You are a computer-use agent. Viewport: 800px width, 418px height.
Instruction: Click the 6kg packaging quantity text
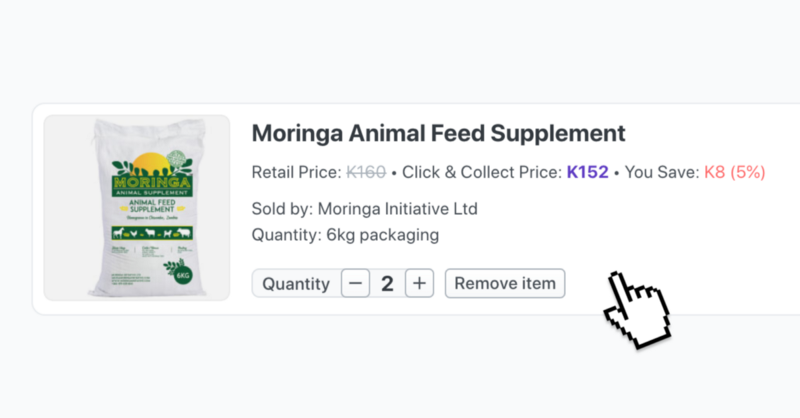coord(382,235)
